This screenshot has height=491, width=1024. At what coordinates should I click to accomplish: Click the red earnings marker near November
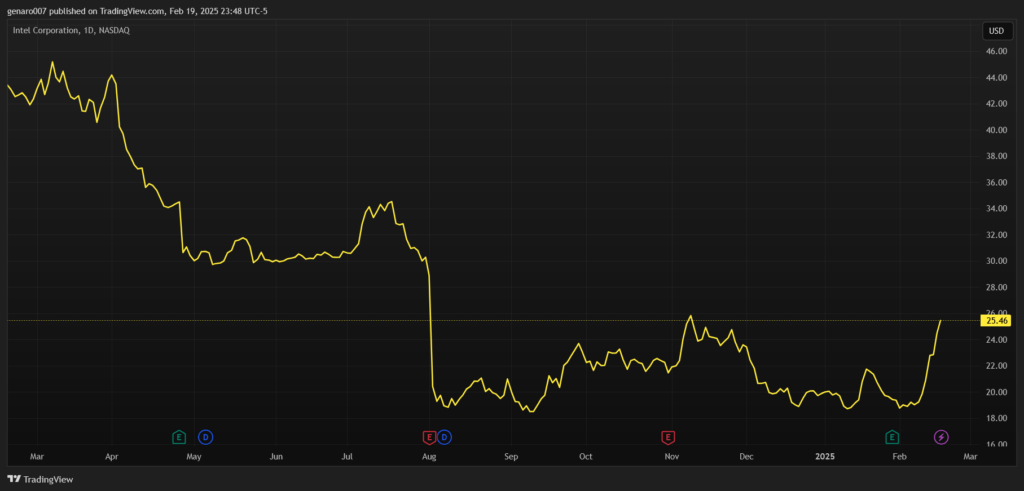(x=667, y=437)
